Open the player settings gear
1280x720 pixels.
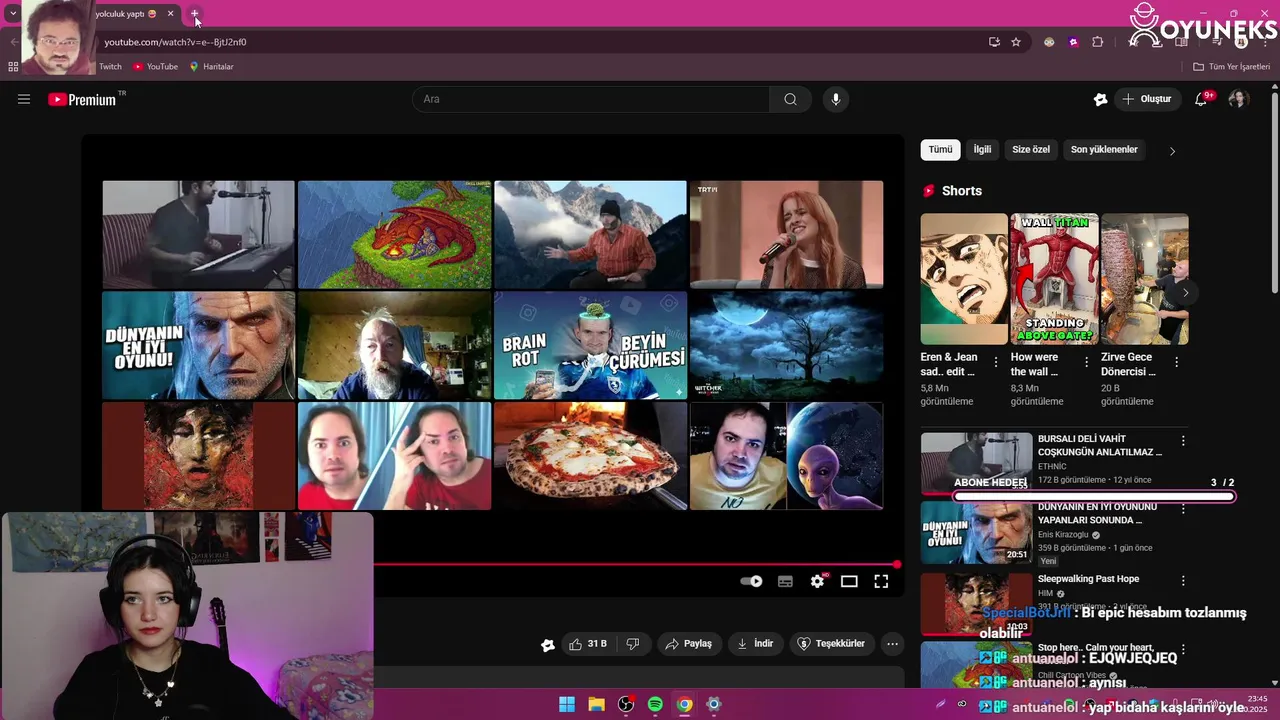(x=817, y=581)
